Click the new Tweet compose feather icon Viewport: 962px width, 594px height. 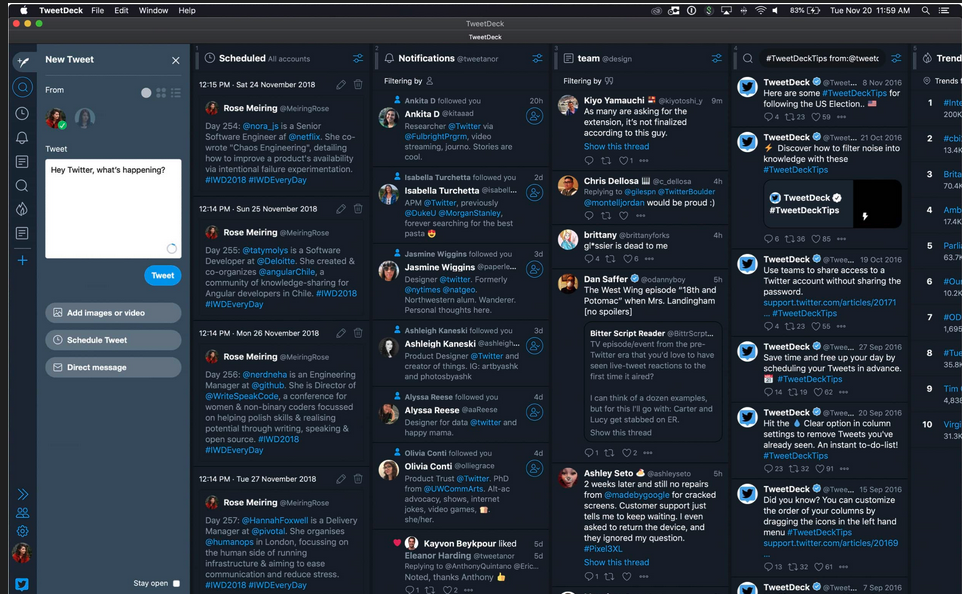pyautogui.click(x=23, y=62)
